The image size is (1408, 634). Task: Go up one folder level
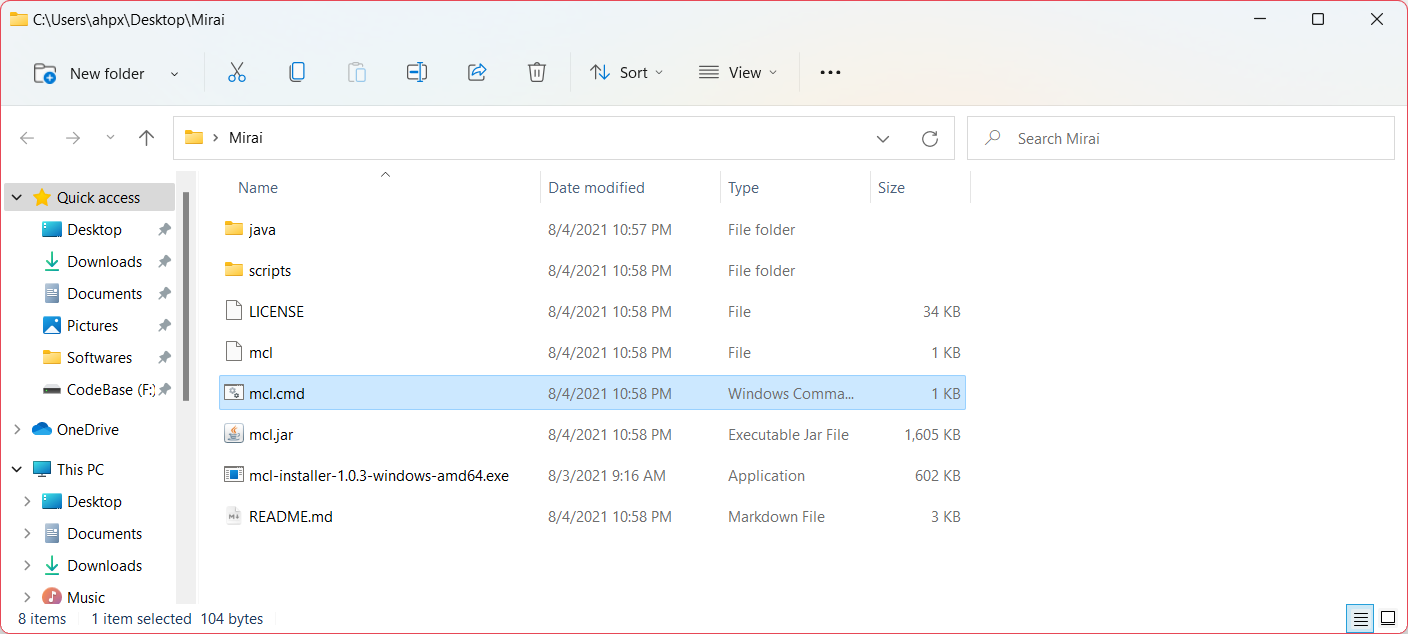click(147, 138)
